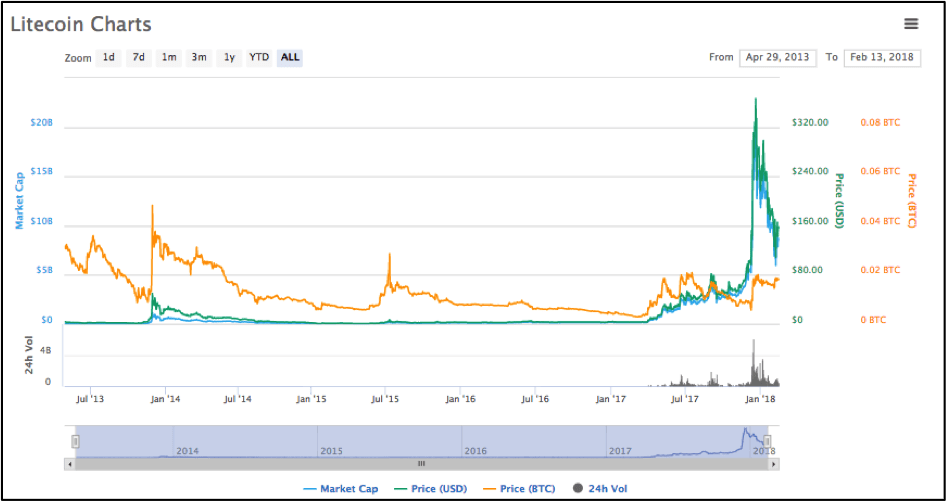
Task: Click the Jul '16 x-axis label
Action: pos(534,399)
